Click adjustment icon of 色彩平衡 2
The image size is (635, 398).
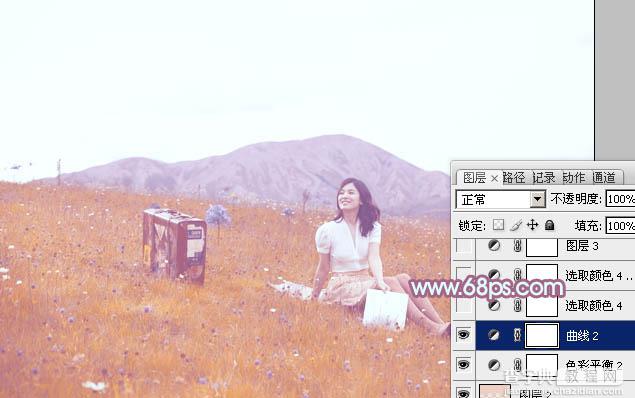[x=494, y=364]
